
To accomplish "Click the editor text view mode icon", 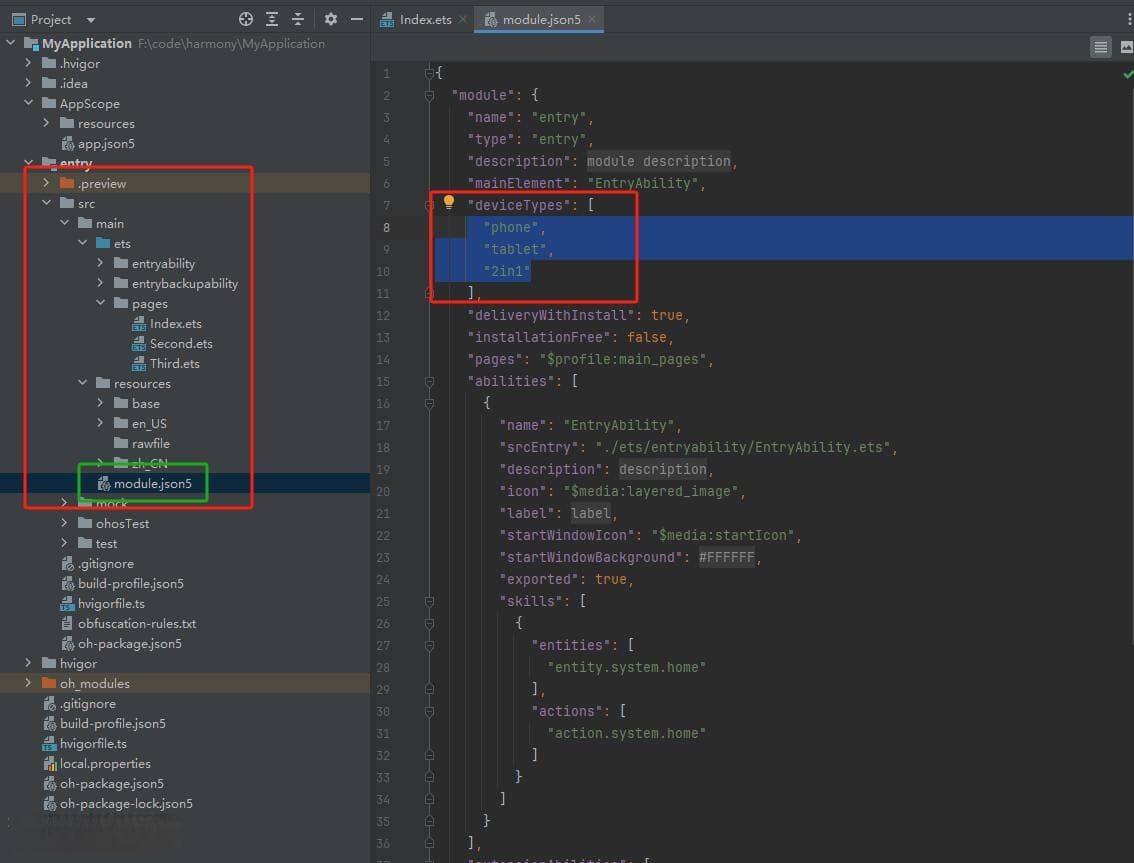I will click(x=1101, y=47).
